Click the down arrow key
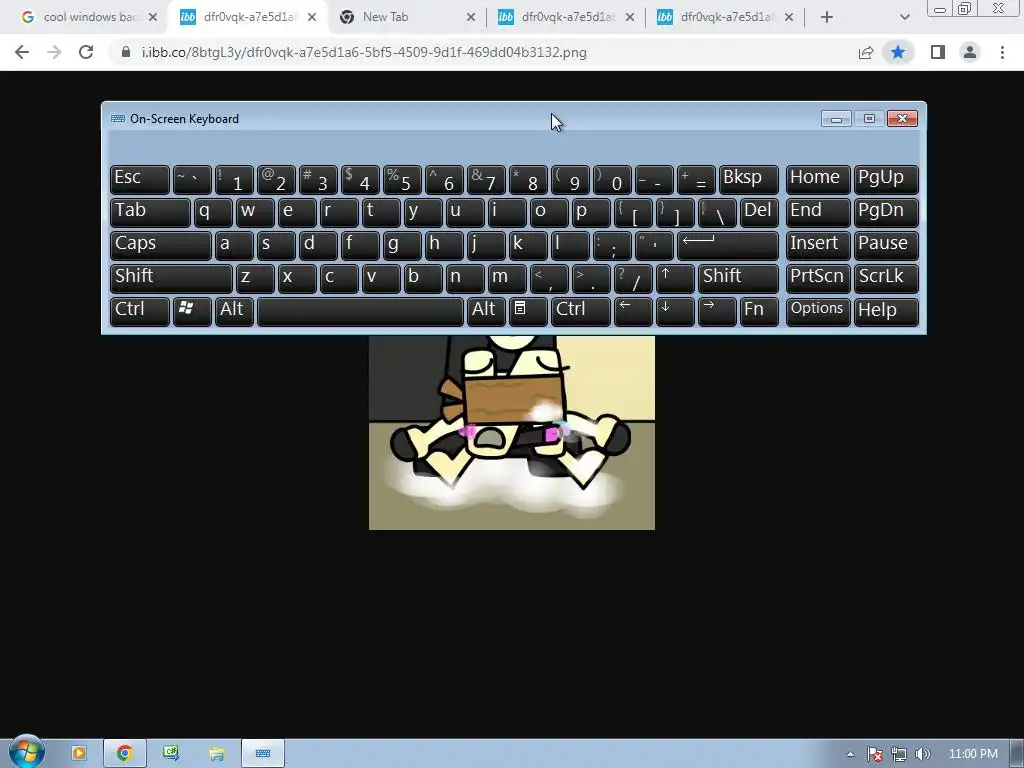 (x=675, y=312)
